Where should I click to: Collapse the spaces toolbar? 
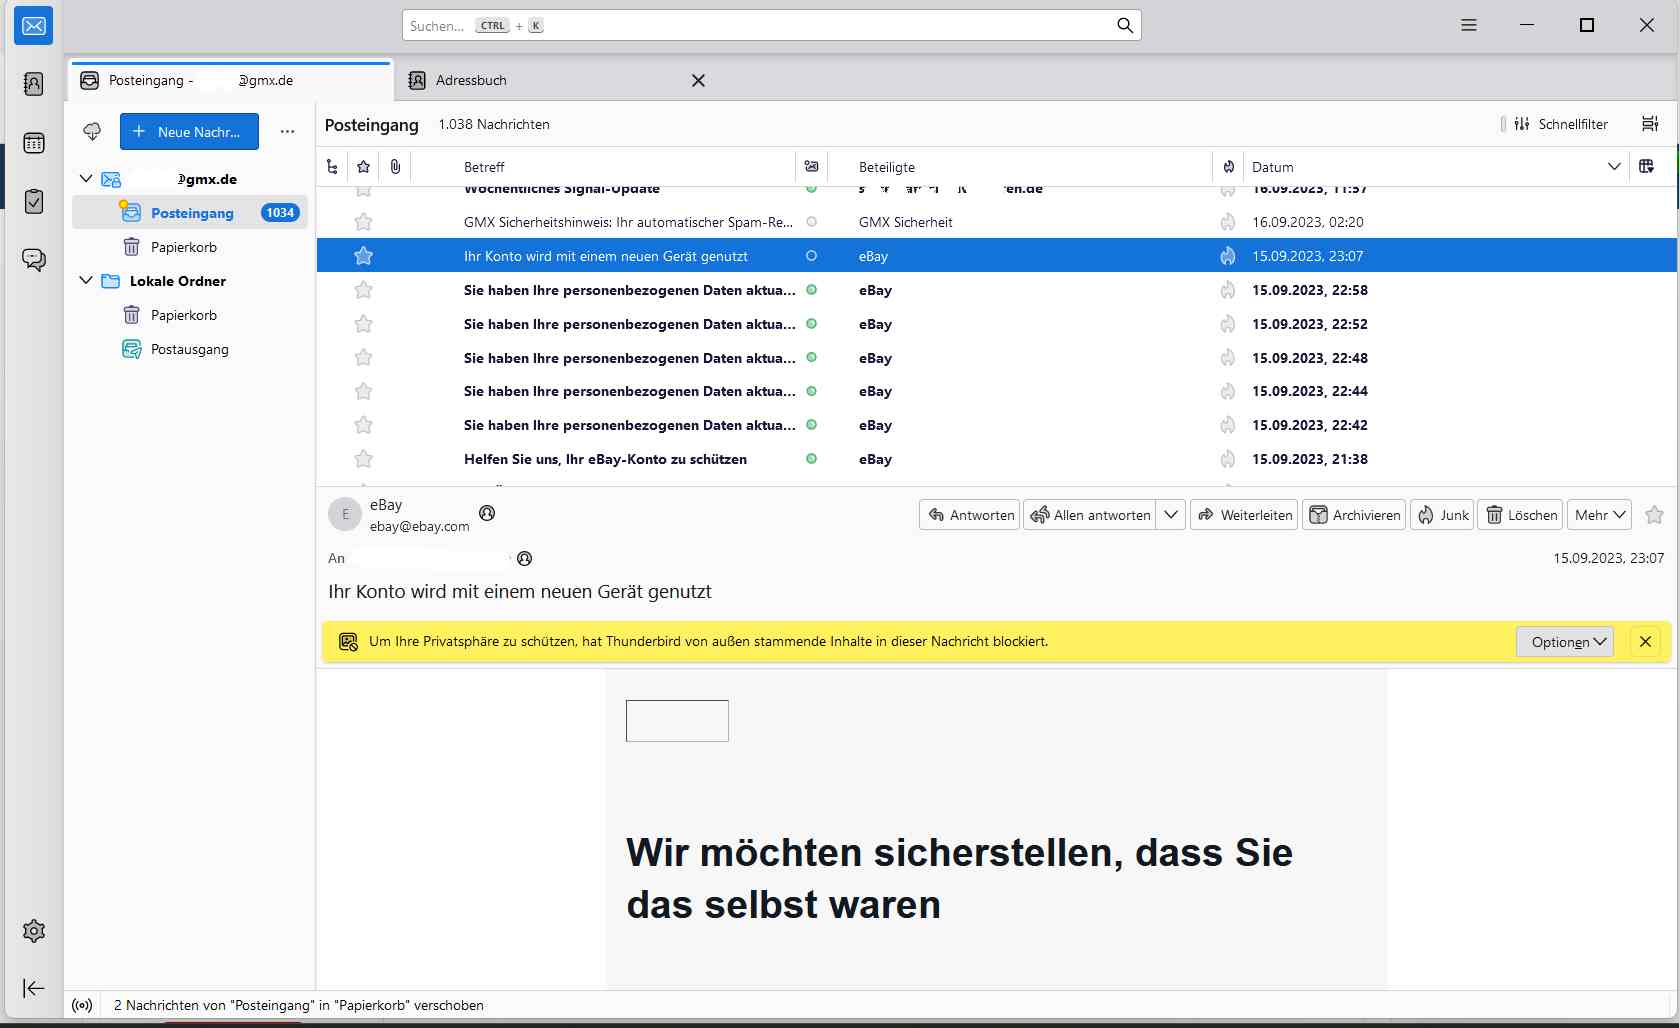(33, 988)
